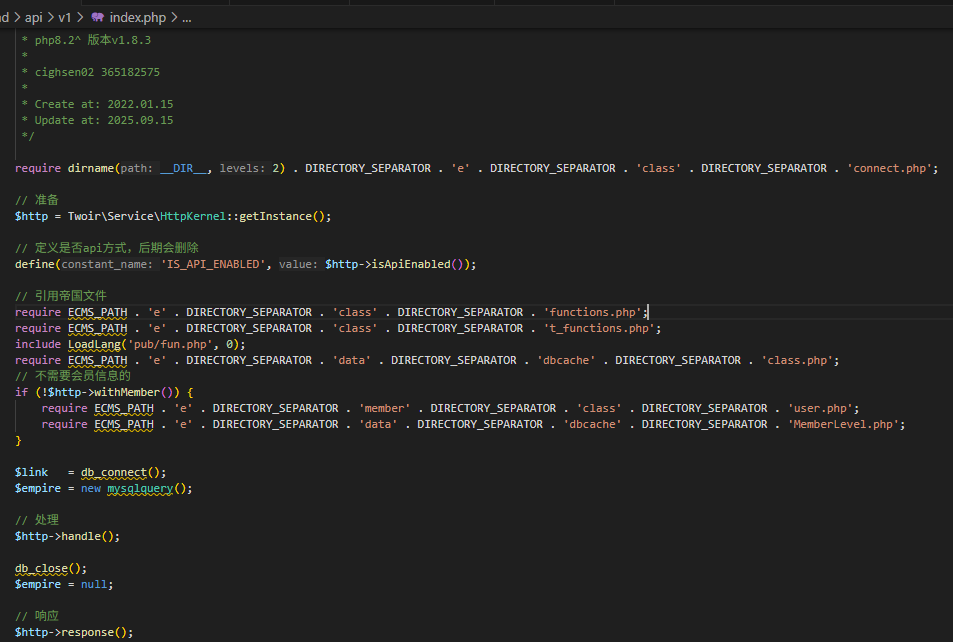Screen dimensions: 953x642
Task: Click the PHP elephant icon in breadcrumb
Action: (x=97, y=17)
